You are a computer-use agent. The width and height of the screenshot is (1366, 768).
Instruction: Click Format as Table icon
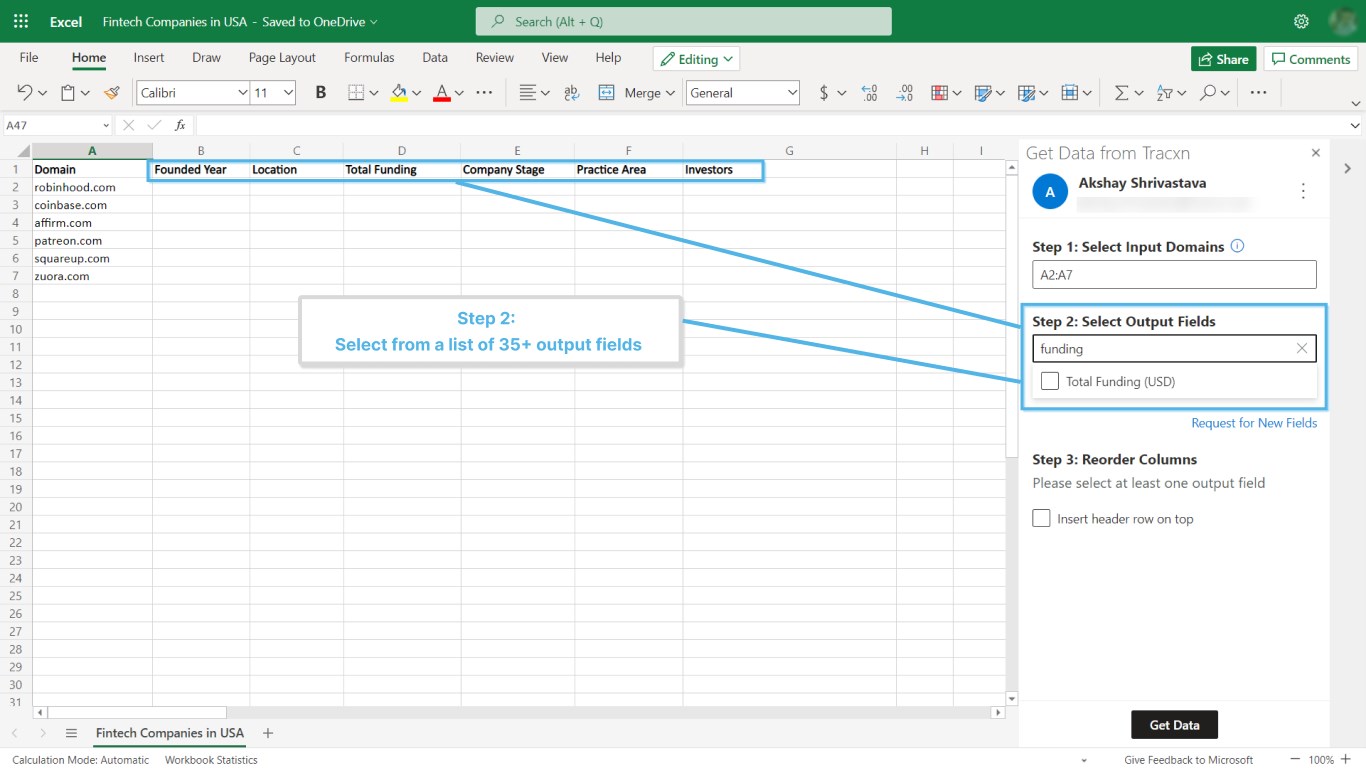point(983,93)
